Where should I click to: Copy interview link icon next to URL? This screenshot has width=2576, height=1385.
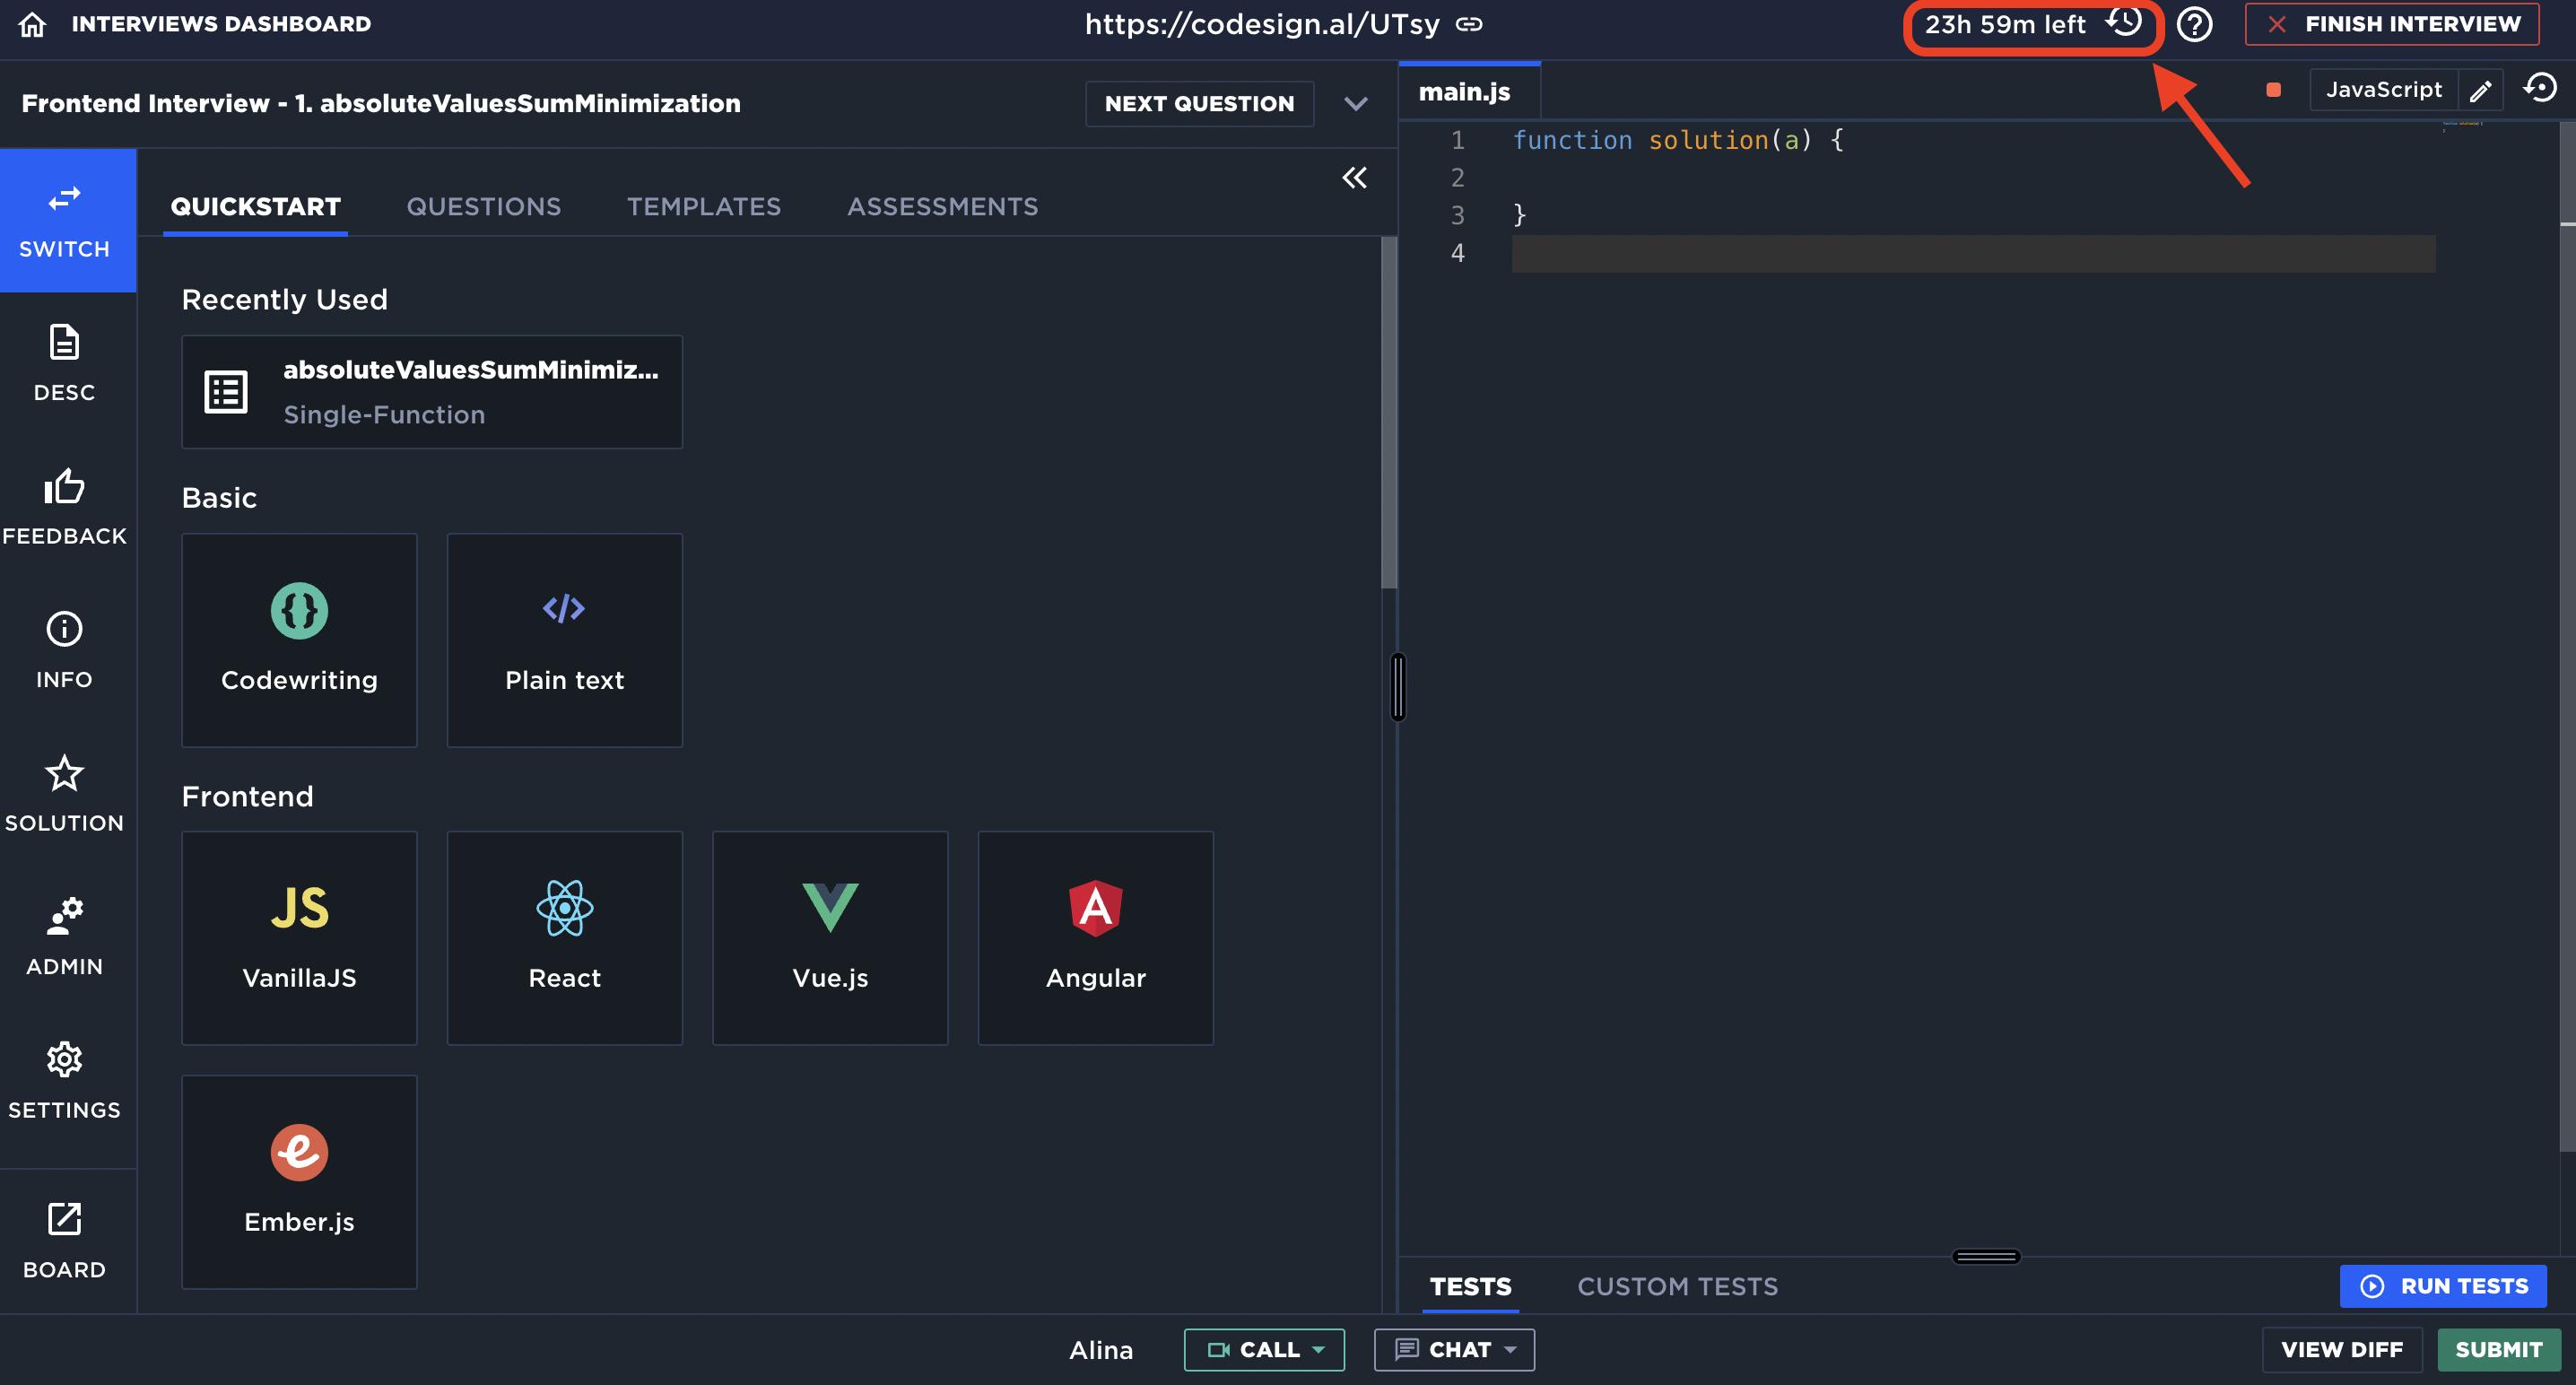click(x=1469, y=24)
